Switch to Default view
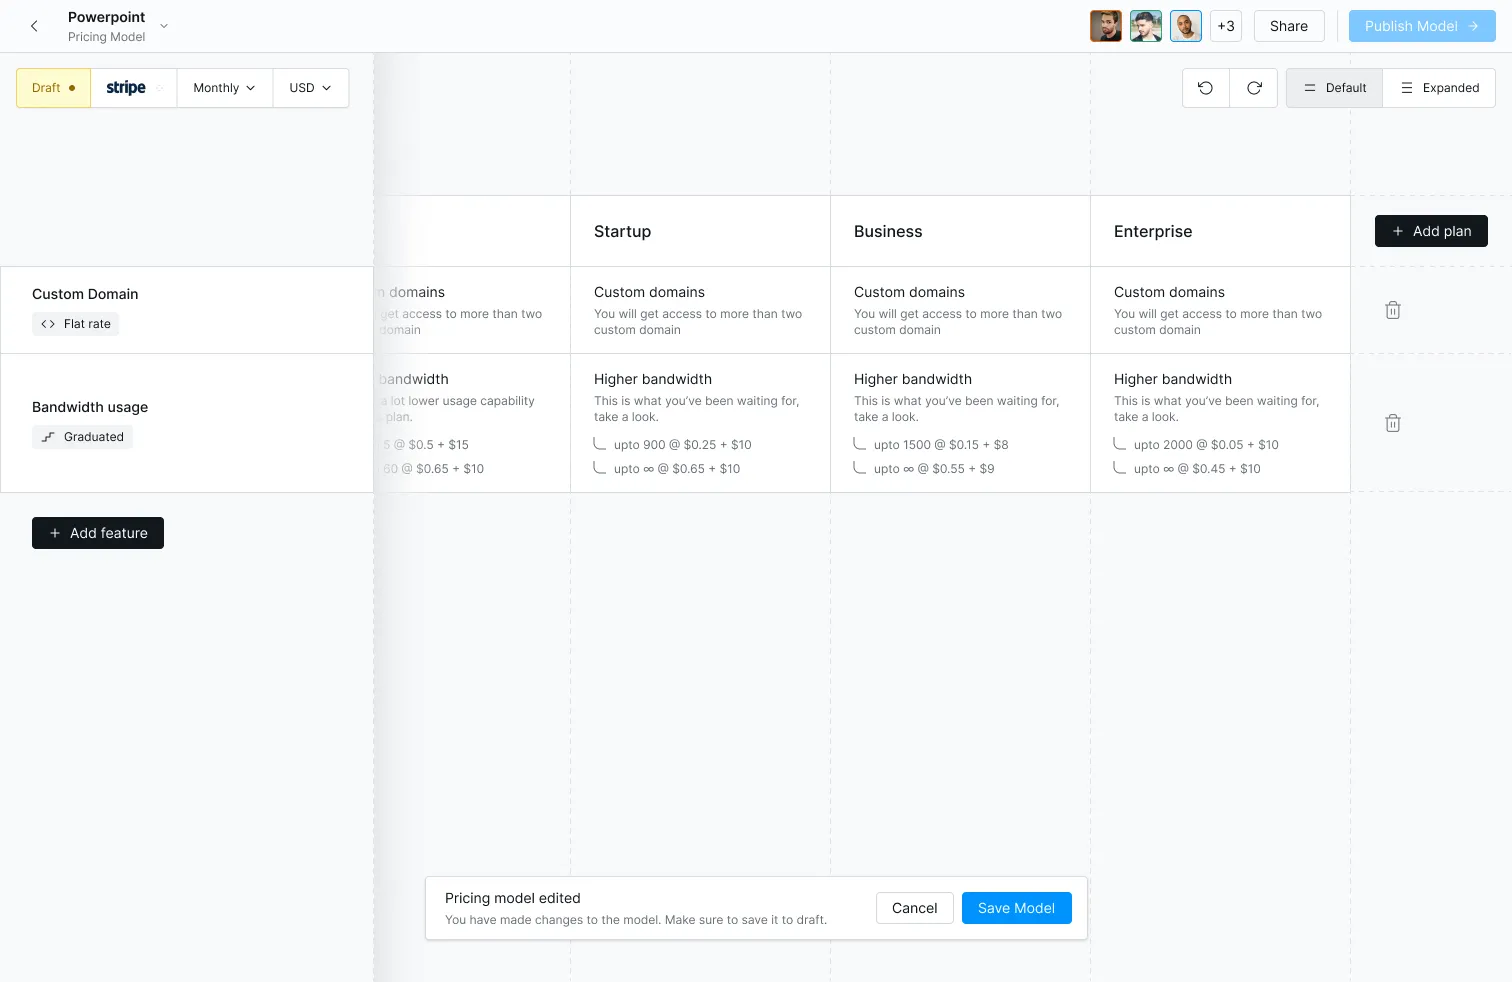Viewport: 1512px width, 982px height. coord(1334,88)
